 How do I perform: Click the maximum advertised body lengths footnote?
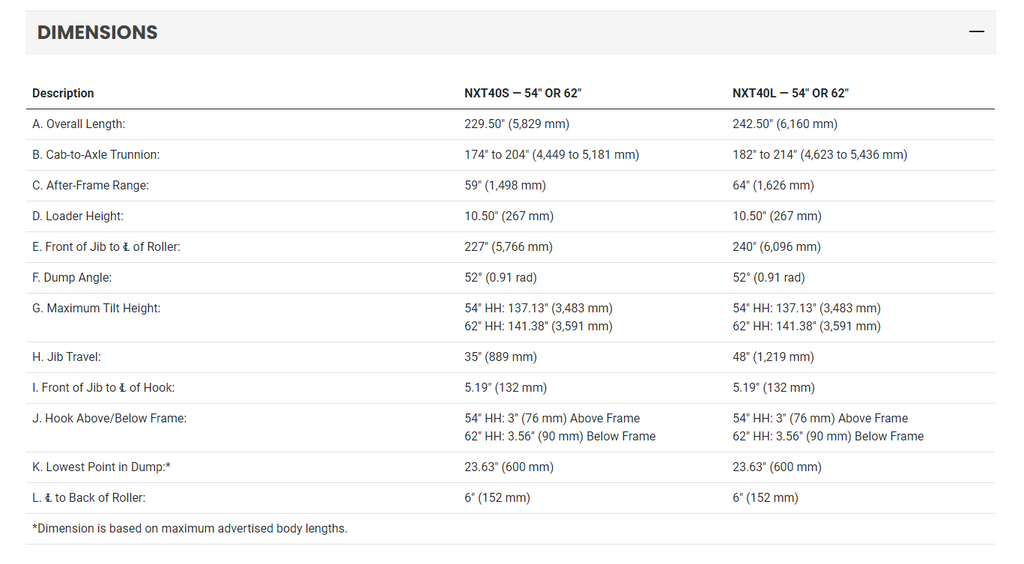coord(190,529)
